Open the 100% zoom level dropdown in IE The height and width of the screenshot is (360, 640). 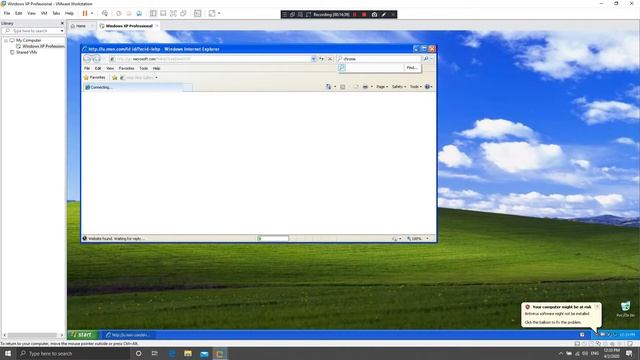tap(427, 238)
